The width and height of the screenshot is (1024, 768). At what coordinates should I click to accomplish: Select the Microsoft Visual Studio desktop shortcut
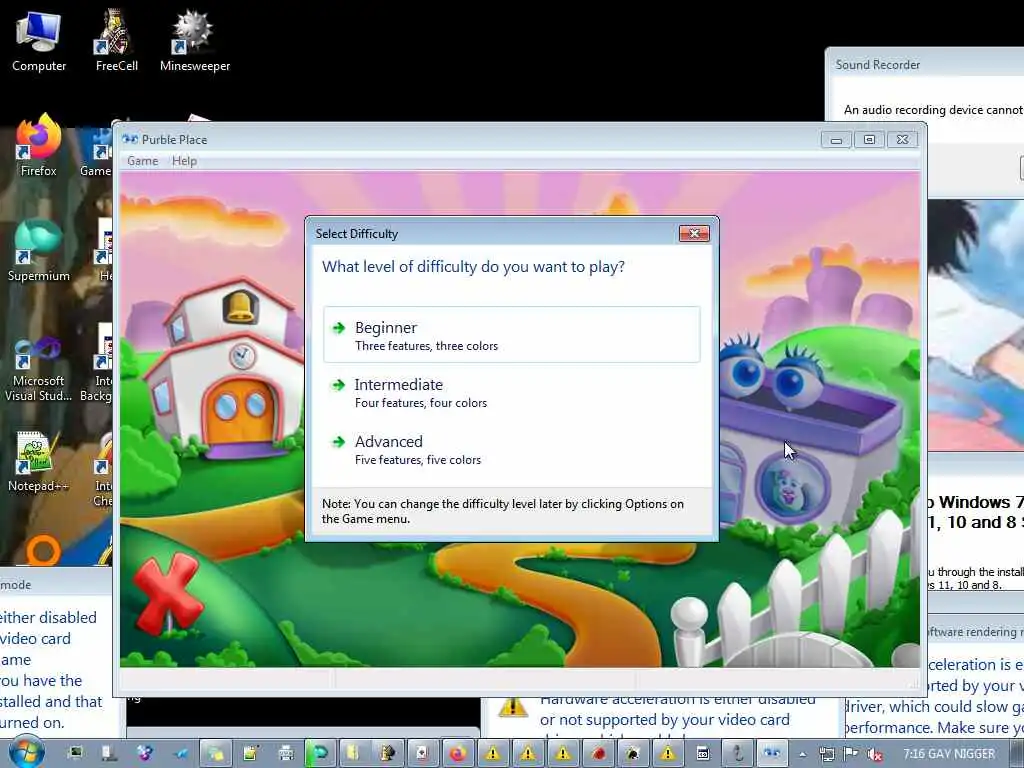pyautogui.click(x=39, y=370)
